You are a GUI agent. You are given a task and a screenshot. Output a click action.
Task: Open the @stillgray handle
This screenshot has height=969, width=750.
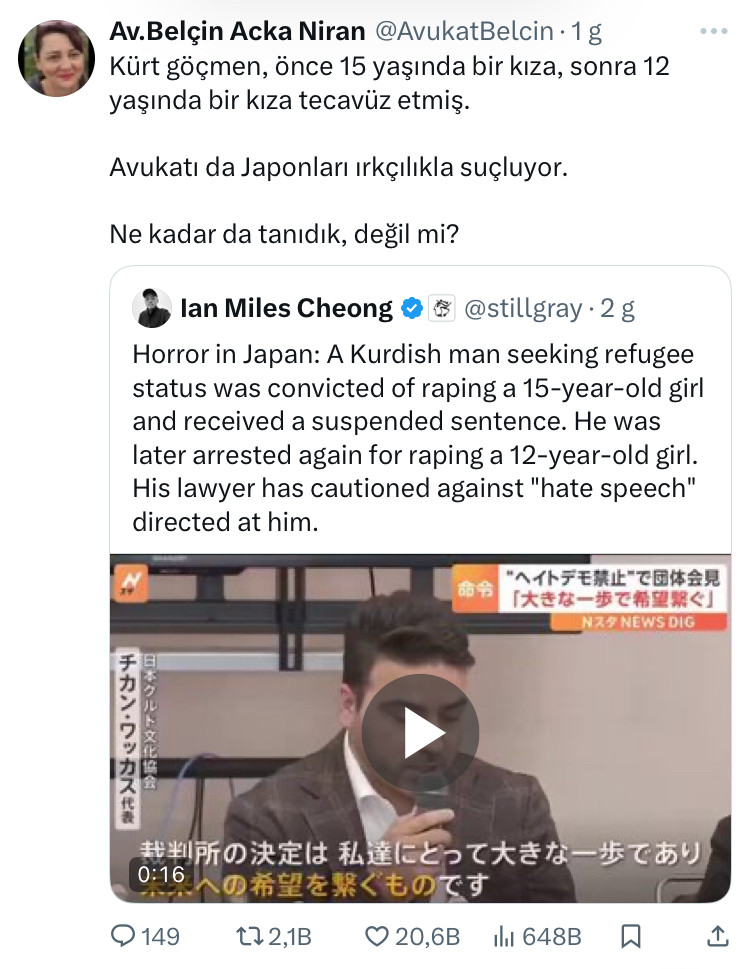coord(523,308)
